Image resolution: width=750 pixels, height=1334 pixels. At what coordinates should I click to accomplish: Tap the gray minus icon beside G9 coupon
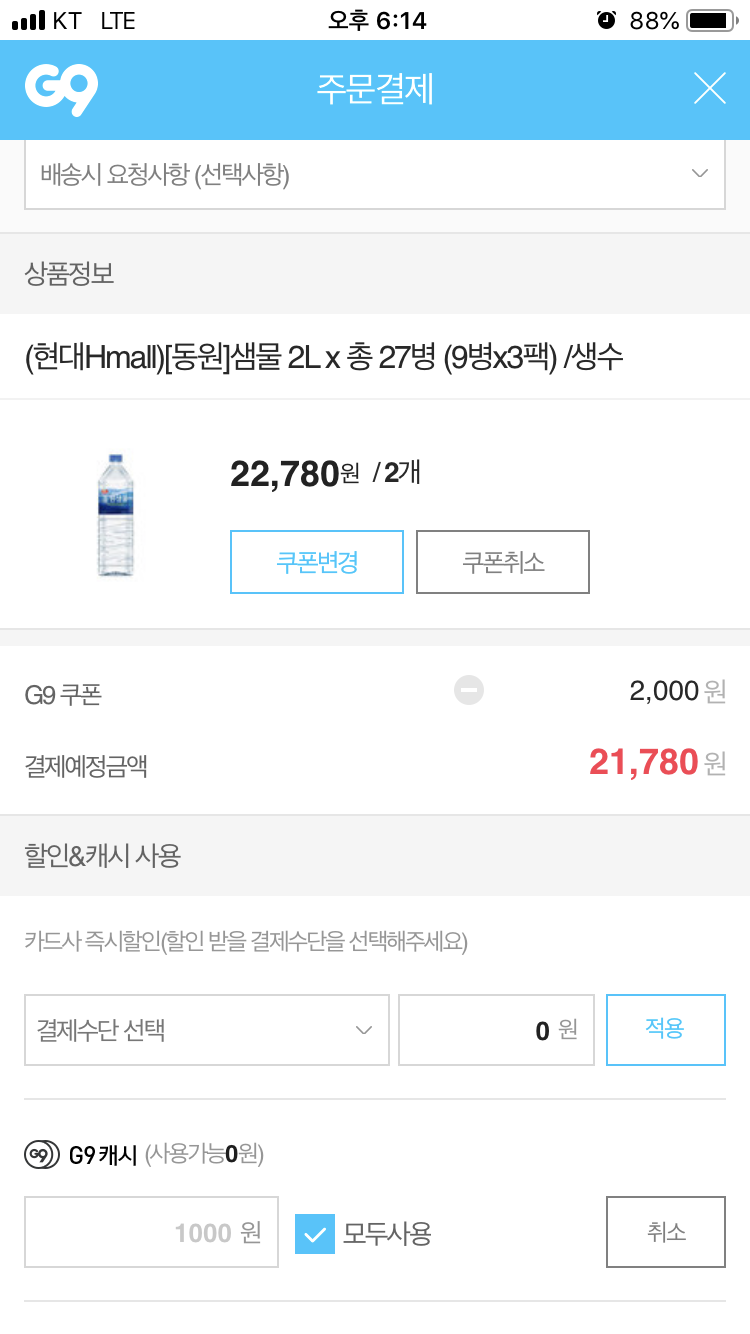tap(469, 690)
